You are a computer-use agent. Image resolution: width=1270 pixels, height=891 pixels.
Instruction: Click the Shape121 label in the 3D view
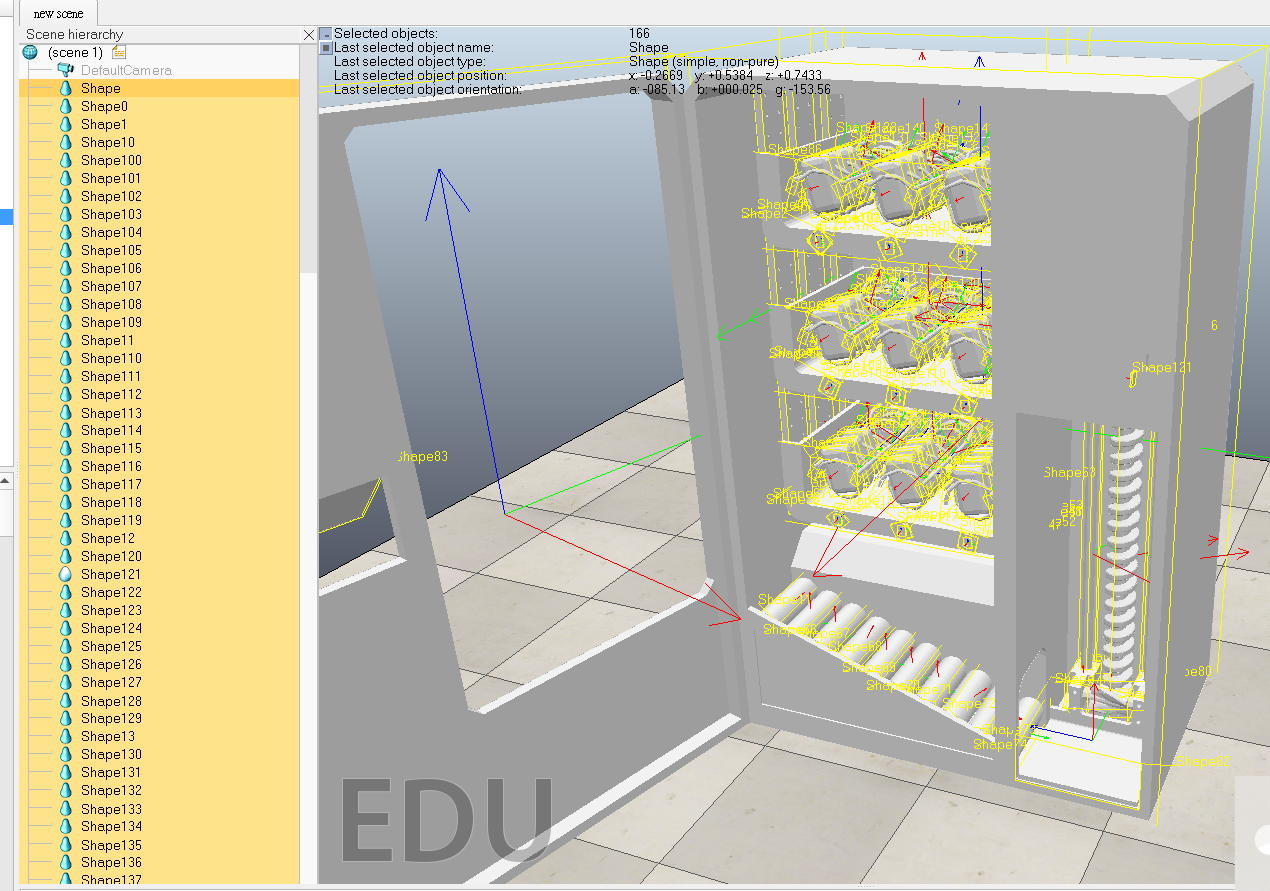pyautogui.click(x=1162, y=367)
